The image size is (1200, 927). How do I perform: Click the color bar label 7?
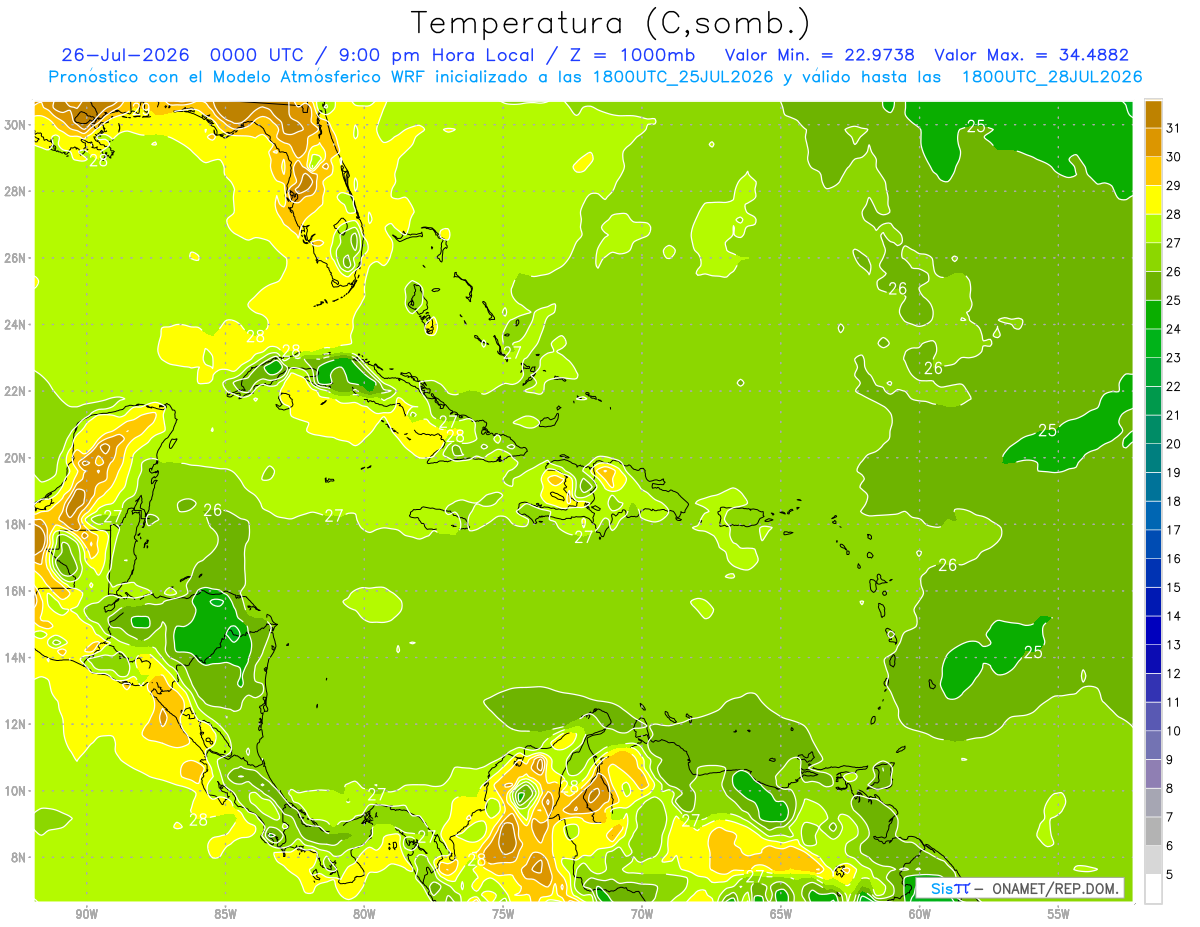tap(1171, 817)
